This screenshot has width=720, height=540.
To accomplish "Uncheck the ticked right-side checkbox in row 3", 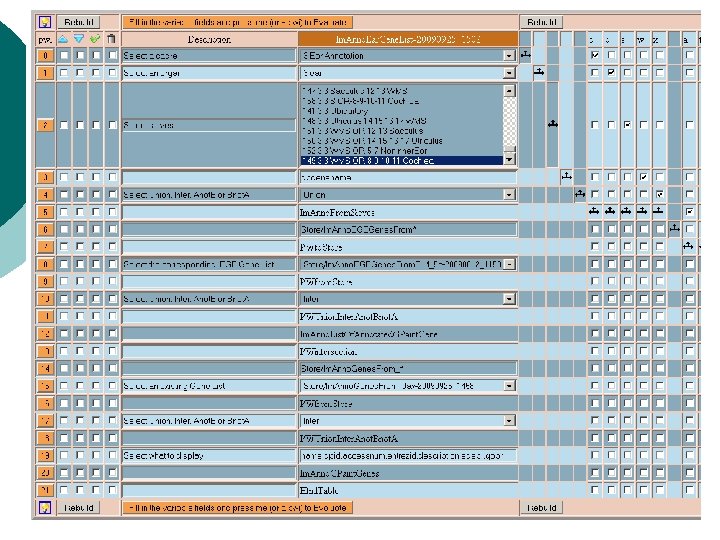I will point(644,177).
